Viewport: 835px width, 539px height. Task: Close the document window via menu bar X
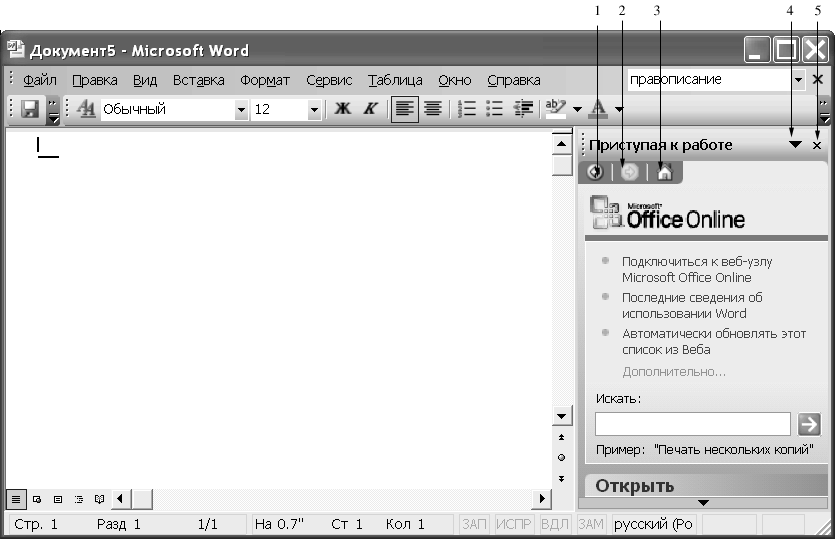click(x=818, y=80)
